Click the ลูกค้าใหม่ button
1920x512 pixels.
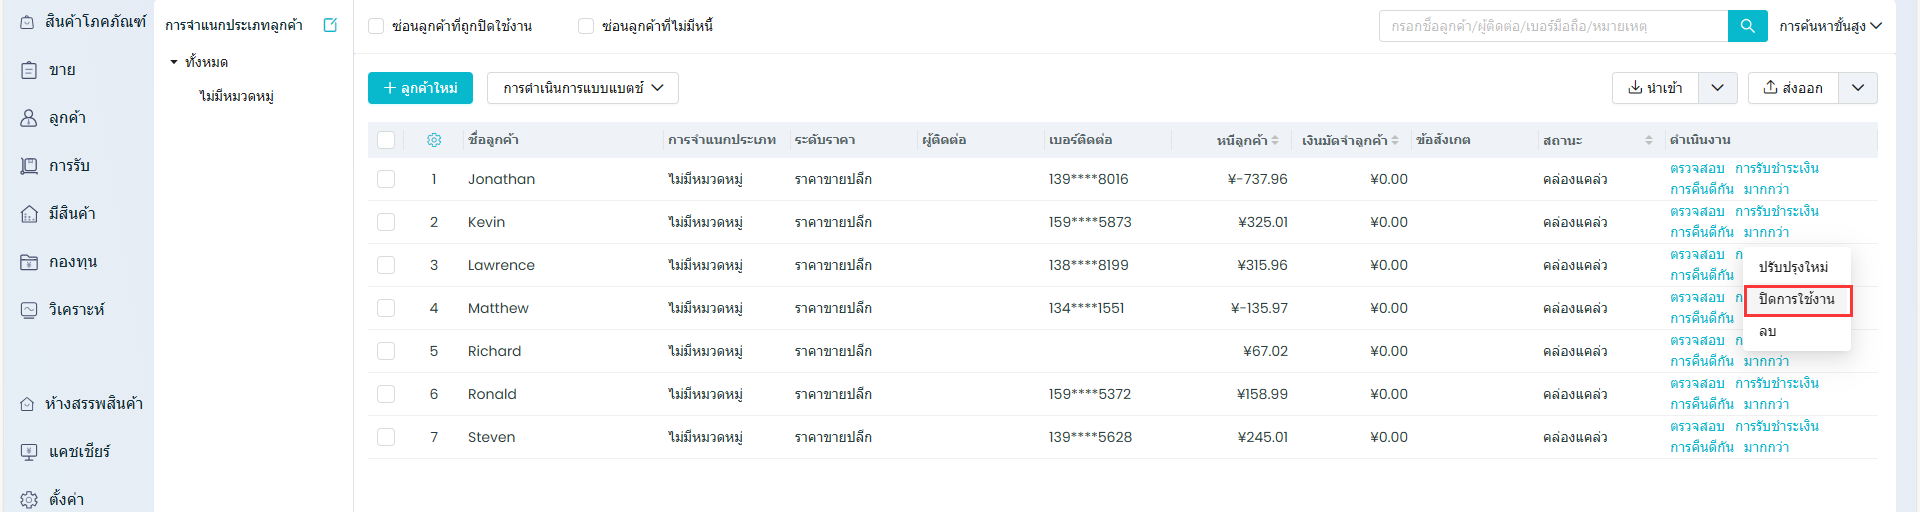click(x=420, y=88)
